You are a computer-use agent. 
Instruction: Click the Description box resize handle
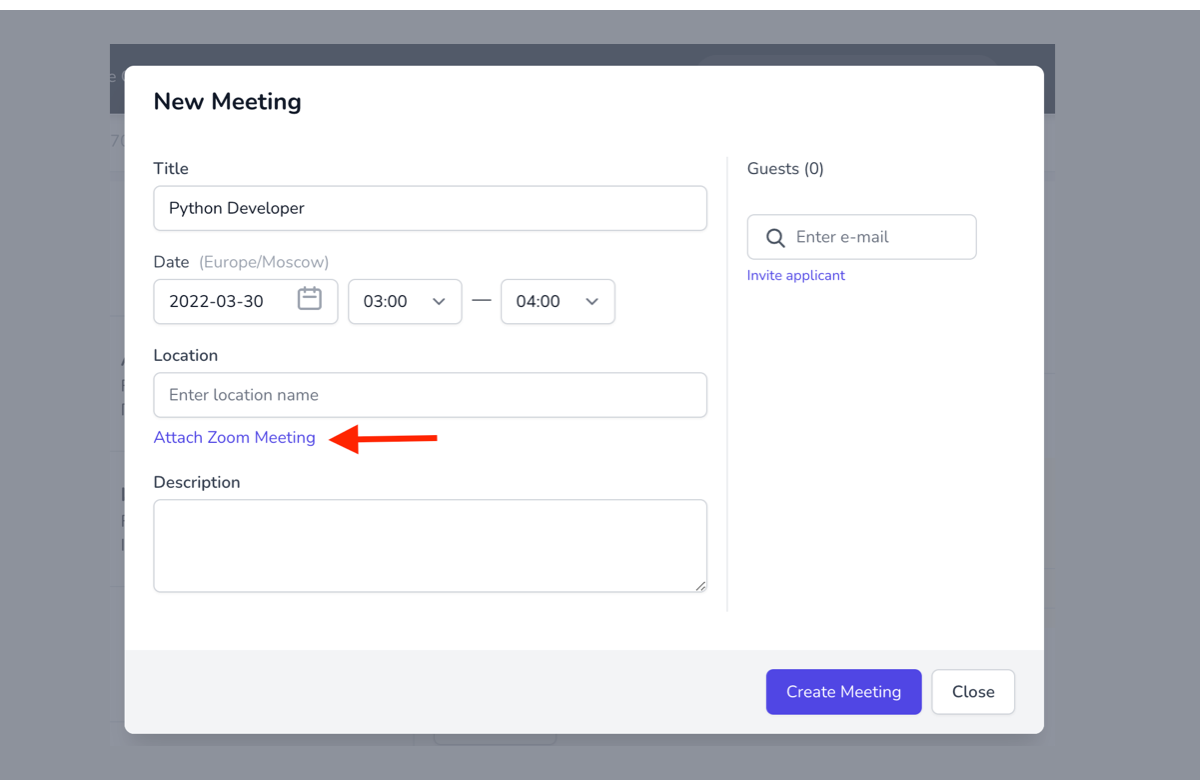[x=701, y=588]
